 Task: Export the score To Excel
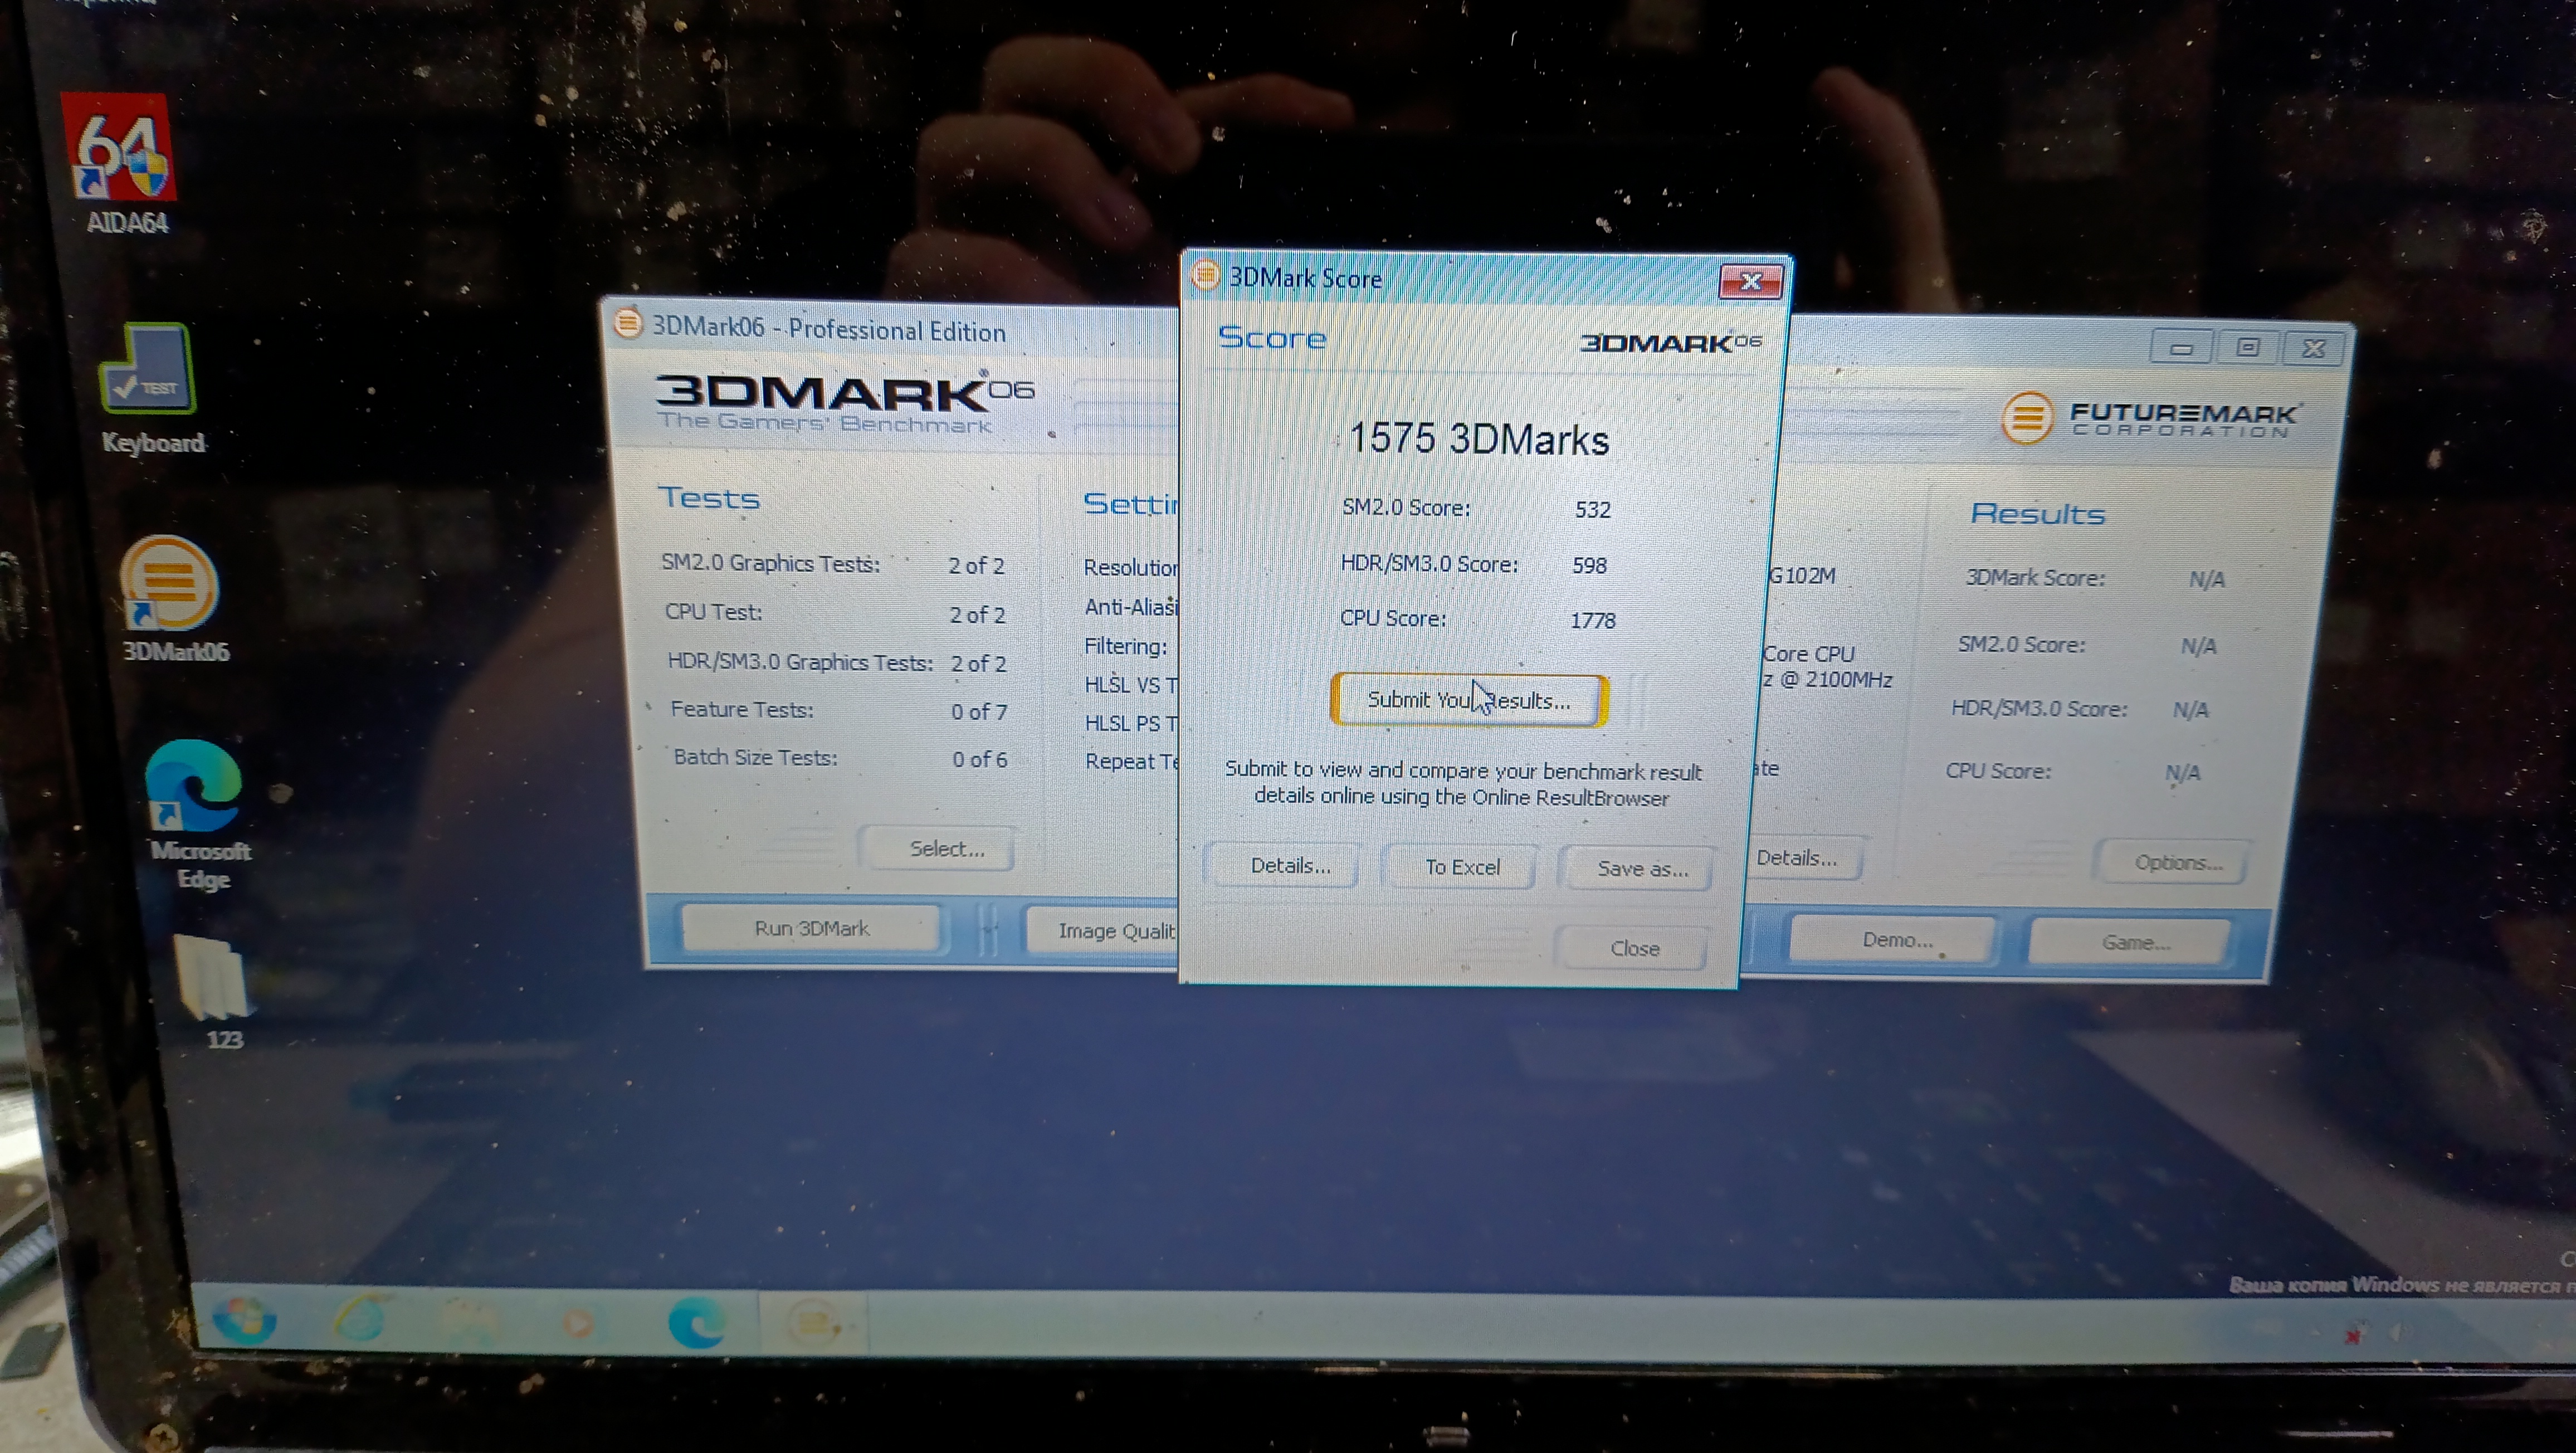click(1461, 867)
